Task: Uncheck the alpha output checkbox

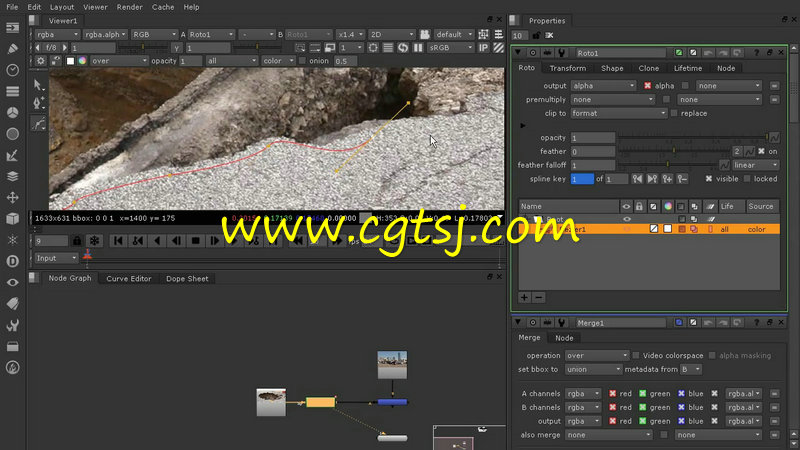Action: (647, 86)
